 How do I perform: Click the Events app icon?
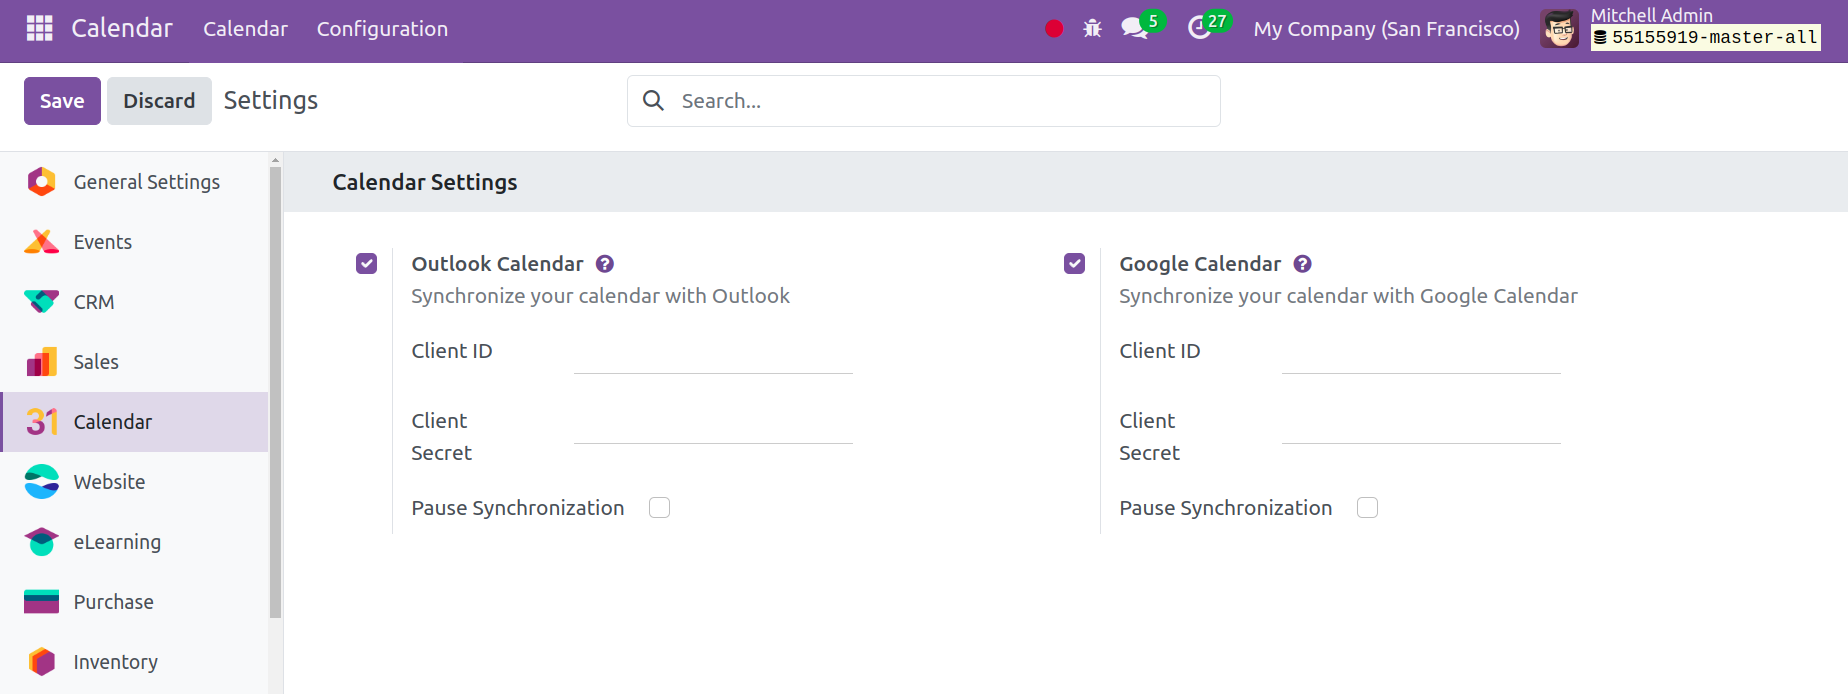[41, 242]
